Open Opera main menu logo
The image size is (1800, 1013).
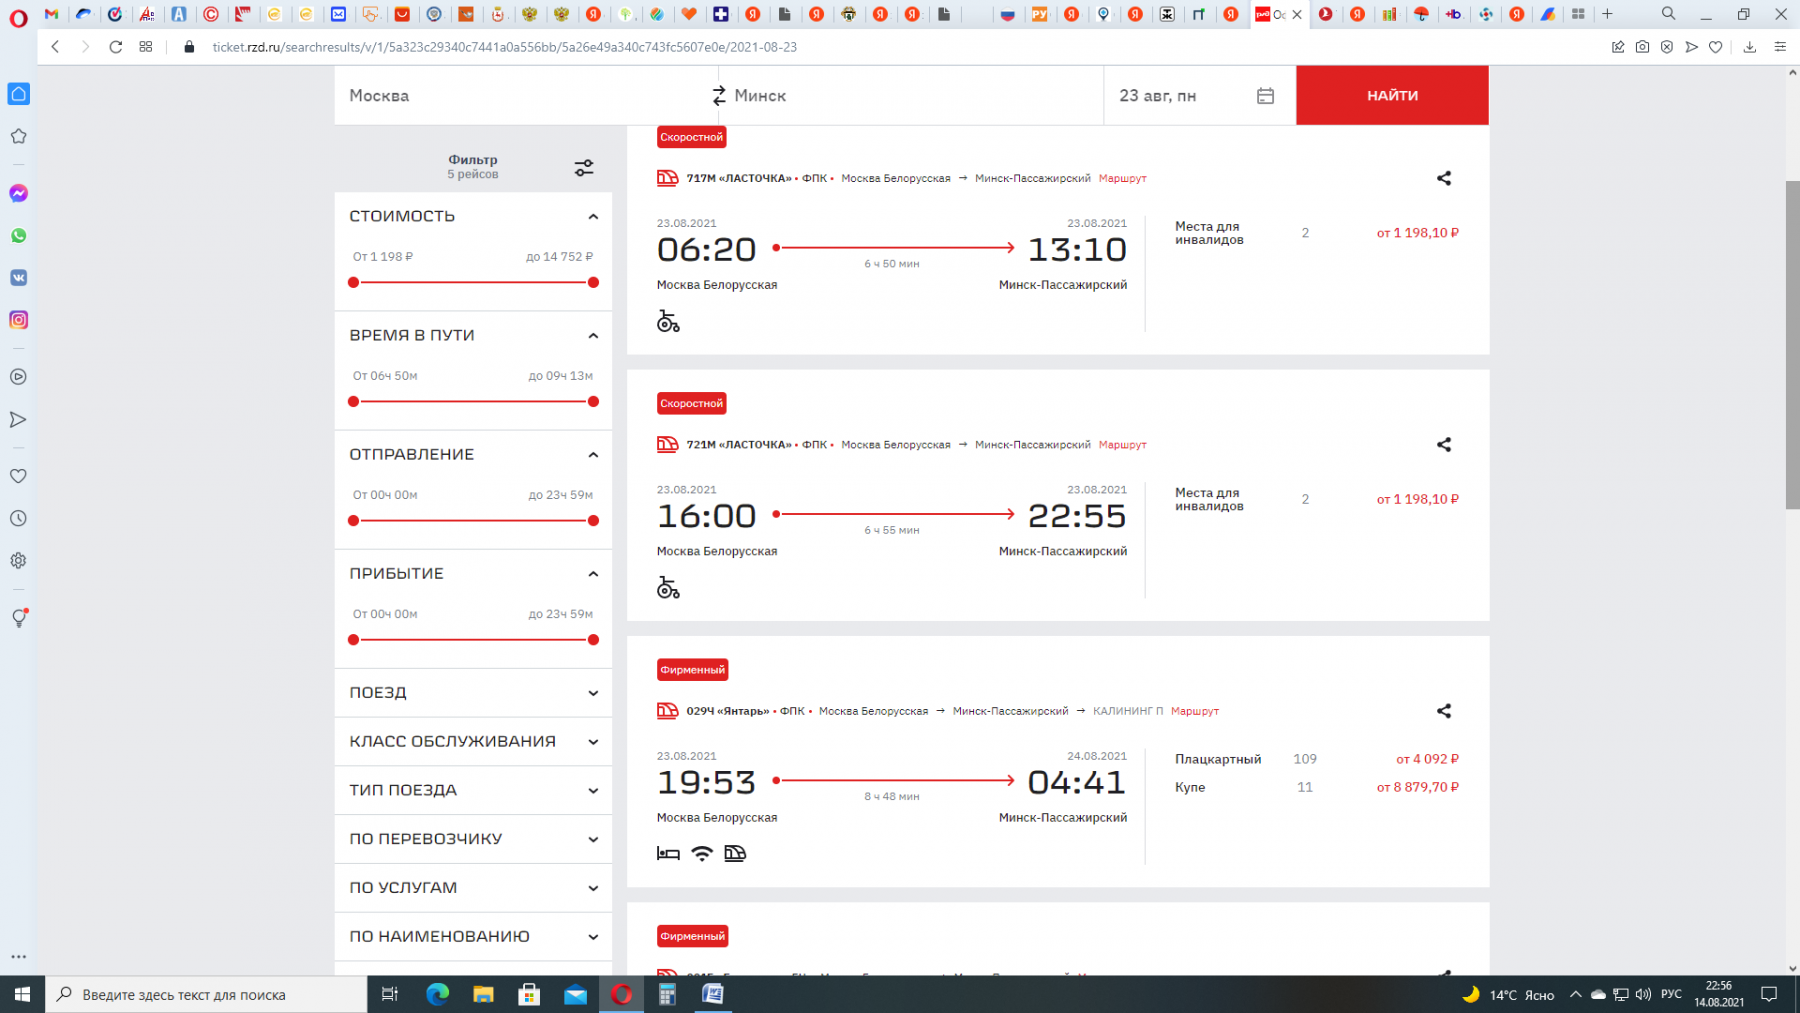(18, 17)
